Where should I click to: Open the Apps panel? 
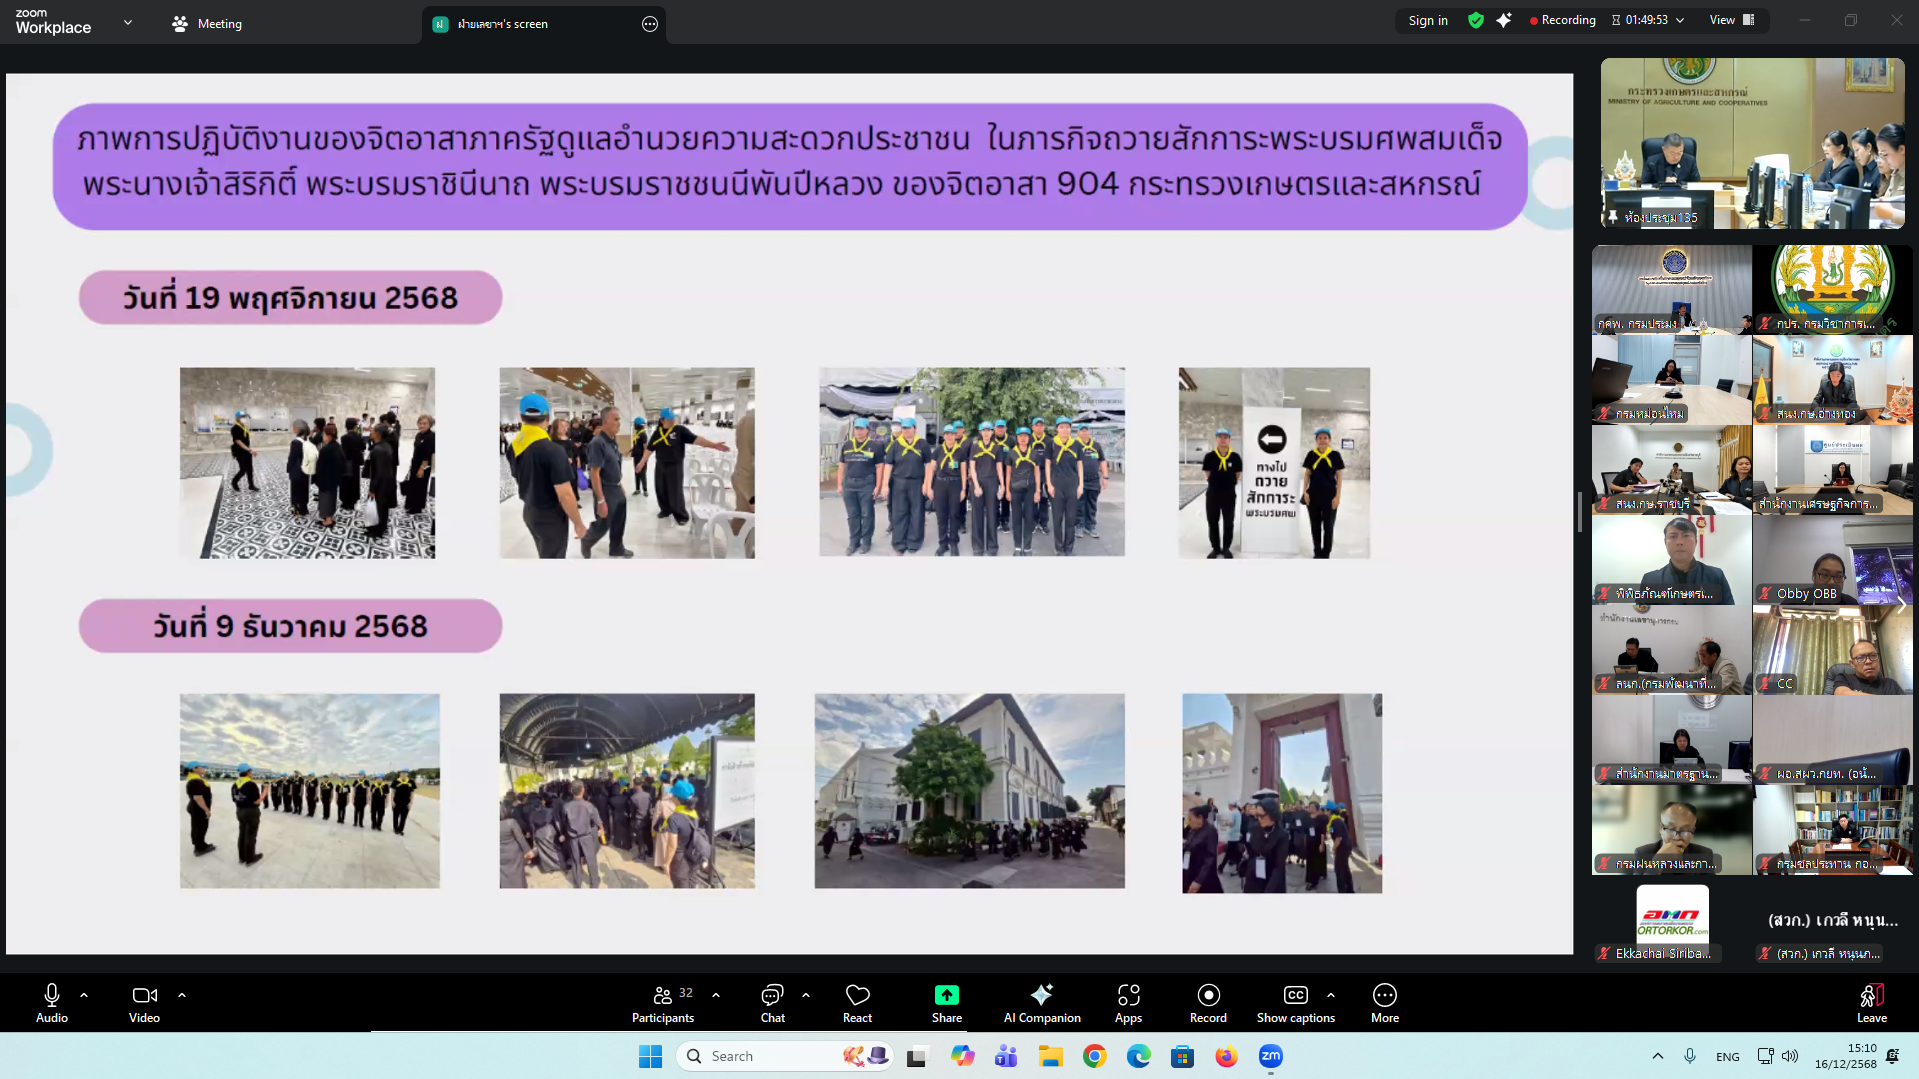1128,1003
